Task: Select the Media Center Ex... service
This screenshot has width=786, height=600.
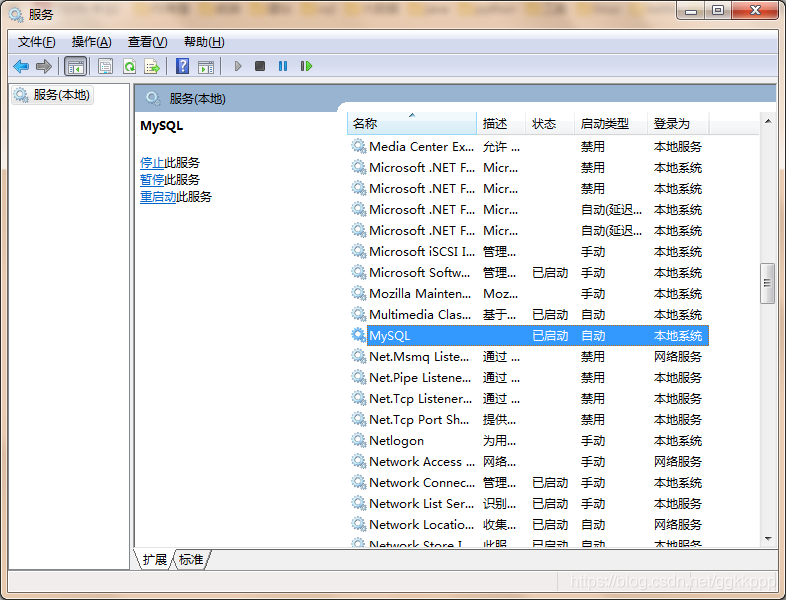Action: pyautogui.click(x=529, y=146)
